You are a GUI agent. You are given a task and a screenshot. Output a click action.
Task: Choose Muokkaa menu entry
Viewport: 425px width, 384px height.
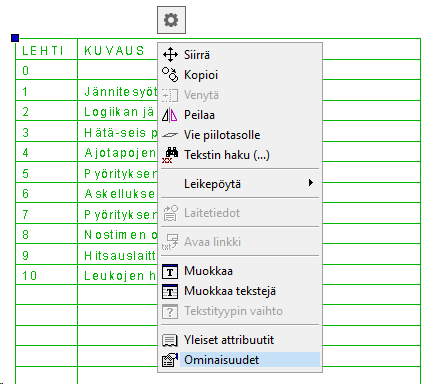pyautogui.click(x=240, y=271)
